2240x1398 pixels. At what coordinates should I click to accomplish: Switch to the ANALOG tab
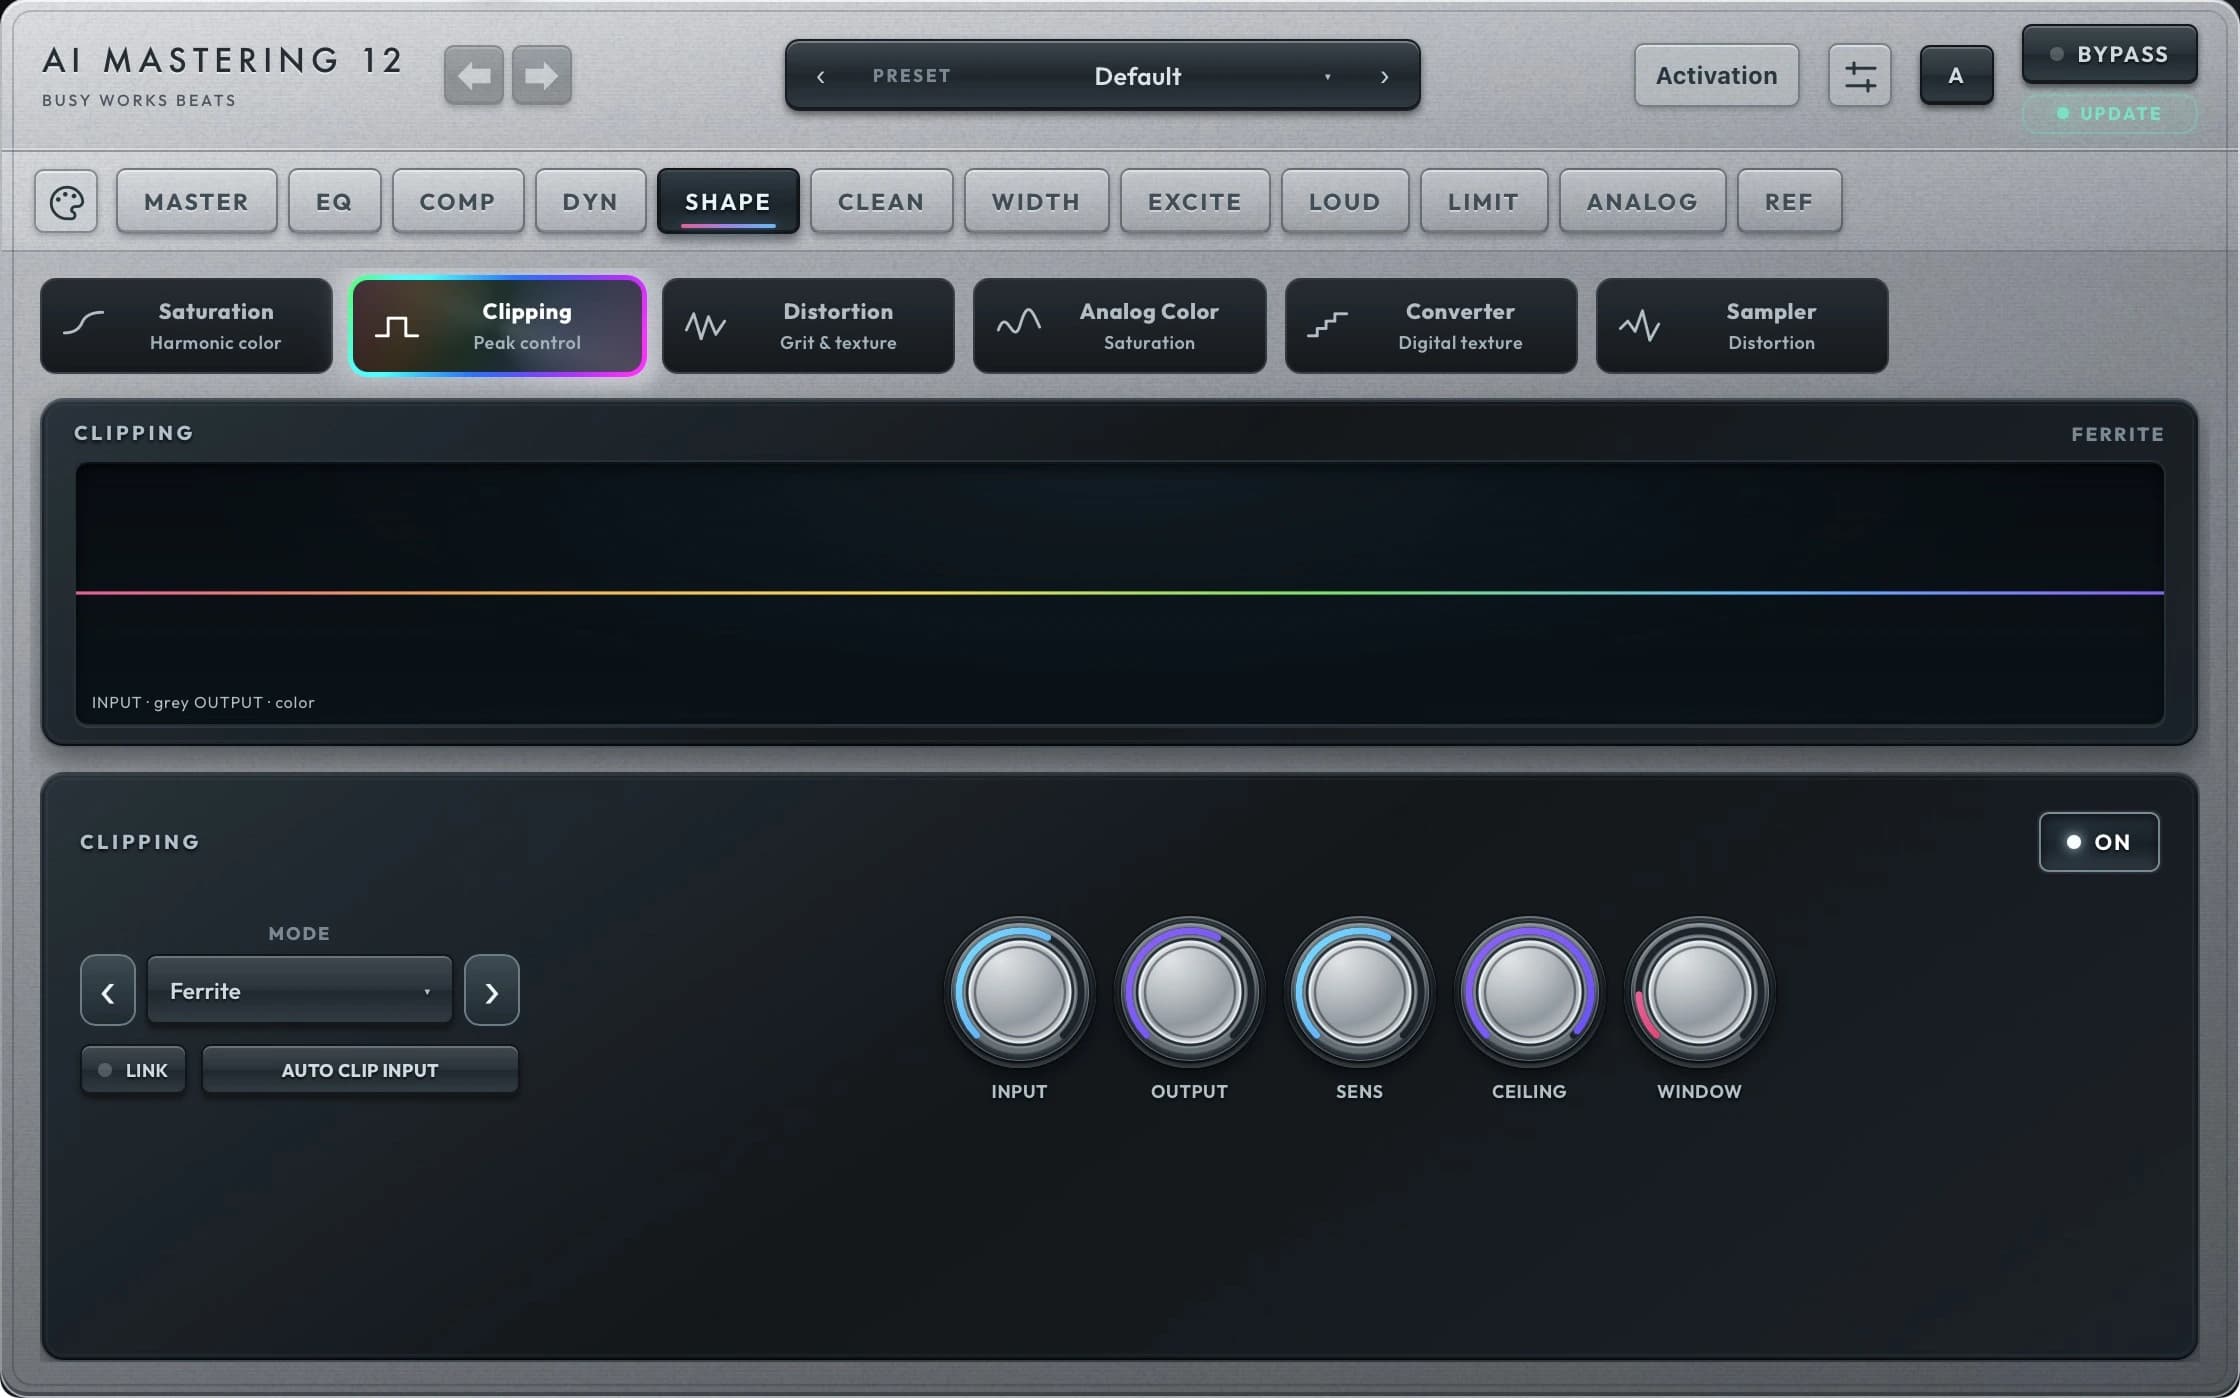1642,202
